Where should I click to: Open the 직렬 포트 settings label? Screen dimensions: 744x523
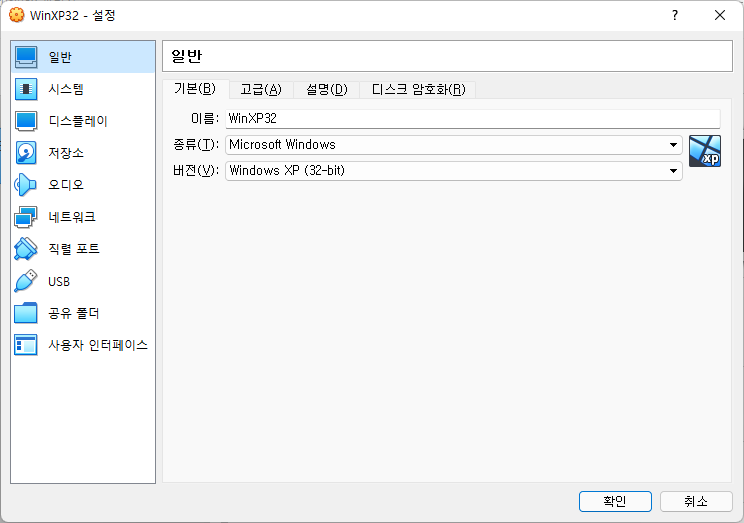click(74, 249)
